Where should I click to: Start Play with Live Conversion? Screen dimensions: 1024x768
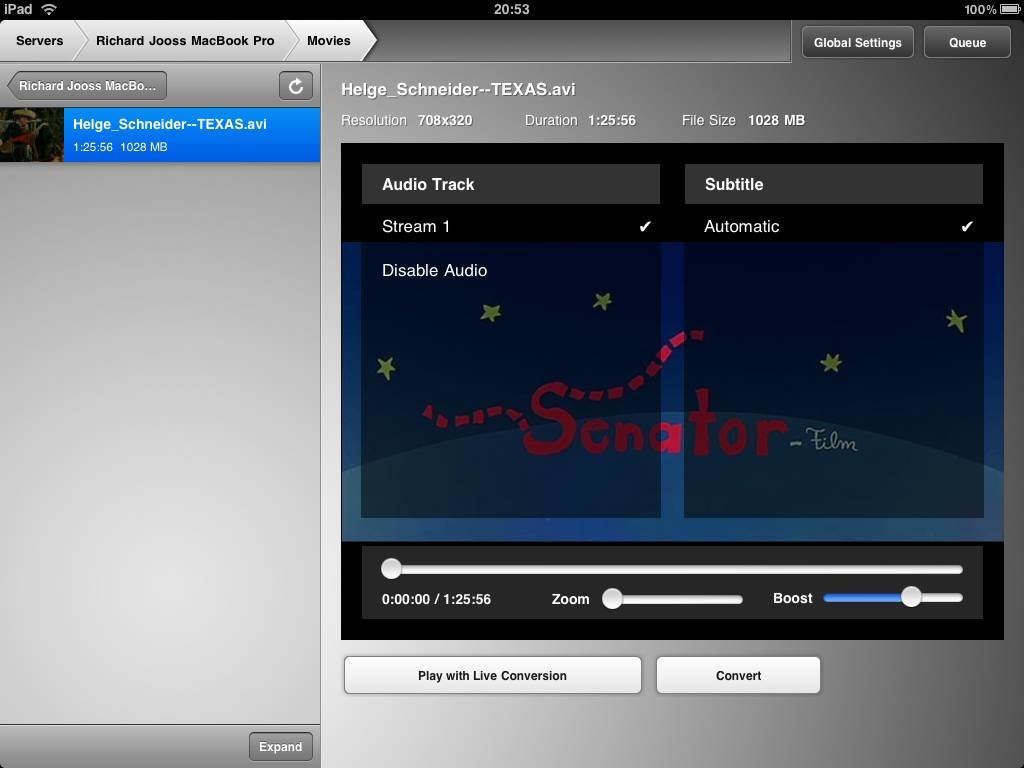492,675
